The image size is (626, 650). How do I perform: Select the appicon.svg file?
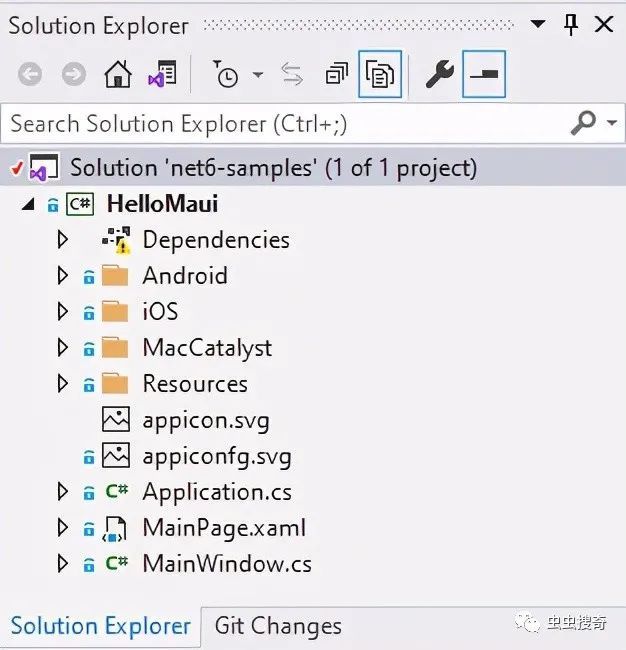coord(206,420)
